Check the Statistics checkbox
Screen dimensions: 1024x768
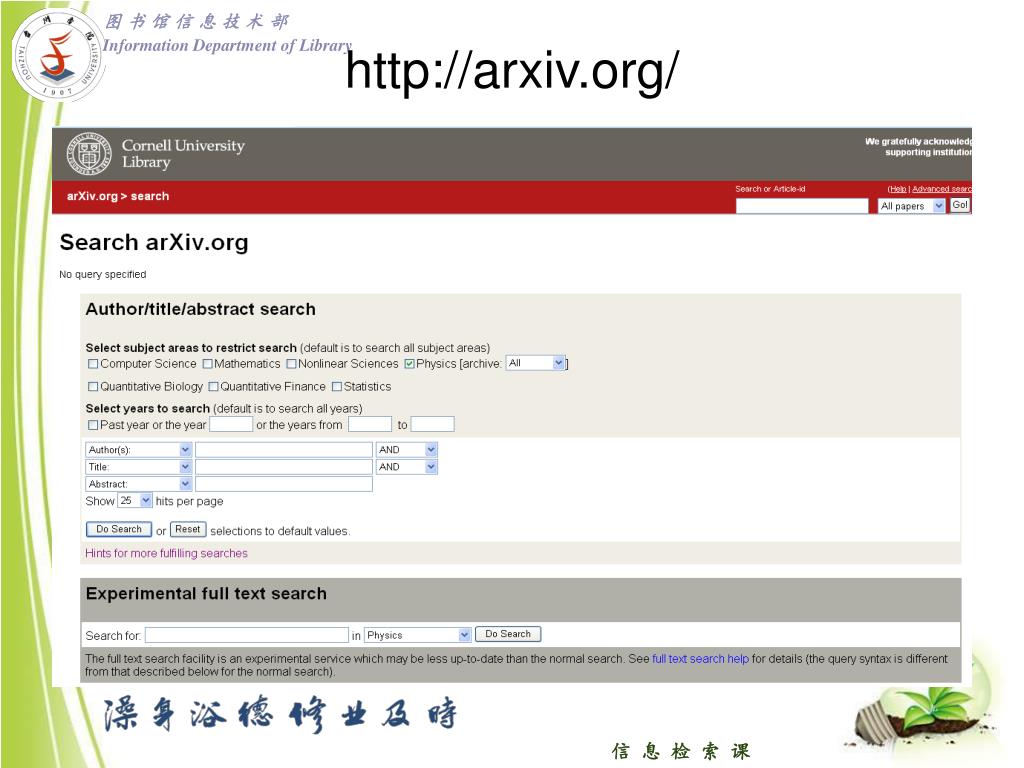tap(336, 387)
